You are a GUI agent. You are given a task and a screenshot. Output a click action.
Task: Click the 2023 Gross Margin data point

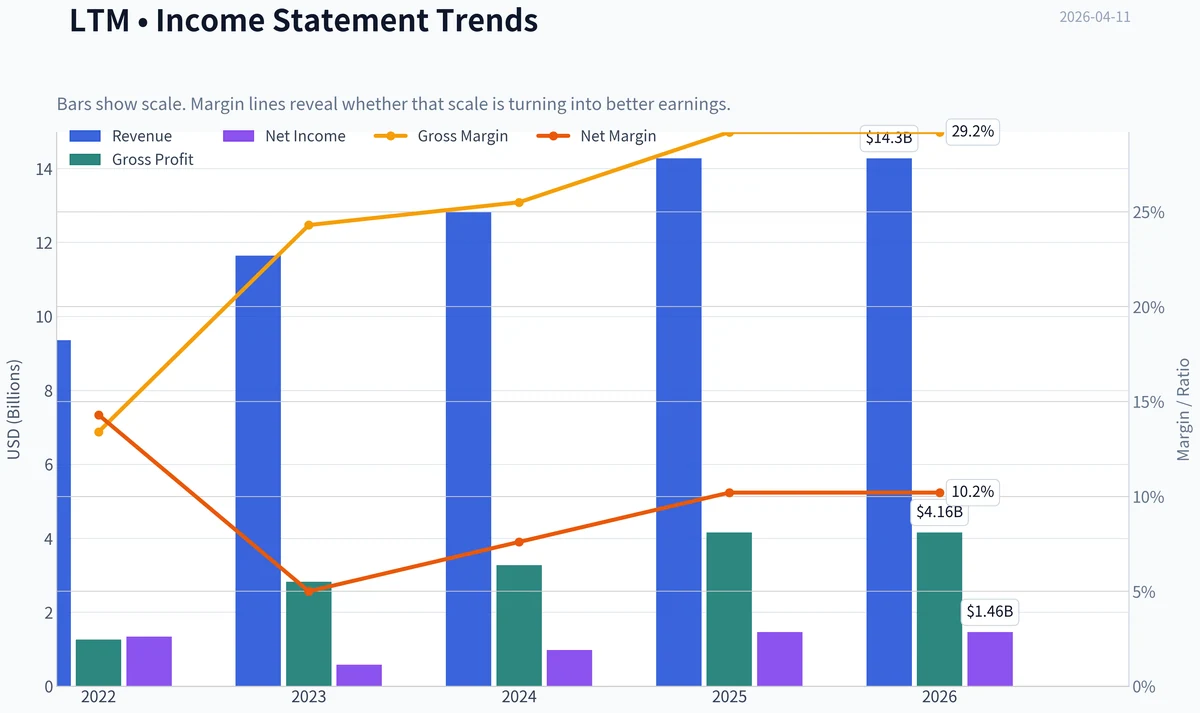309,225
